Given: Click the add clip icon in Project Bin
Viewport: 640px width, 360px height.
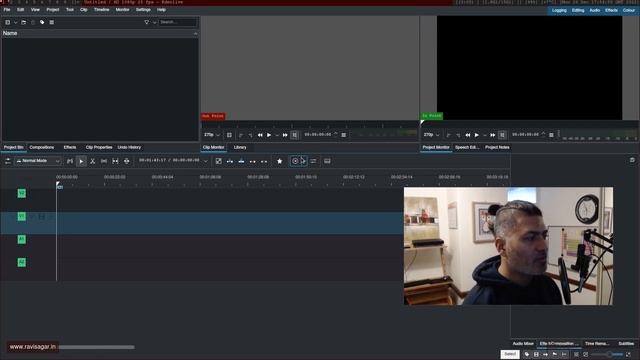Looking at the screenshot, I should click(8, 22).
